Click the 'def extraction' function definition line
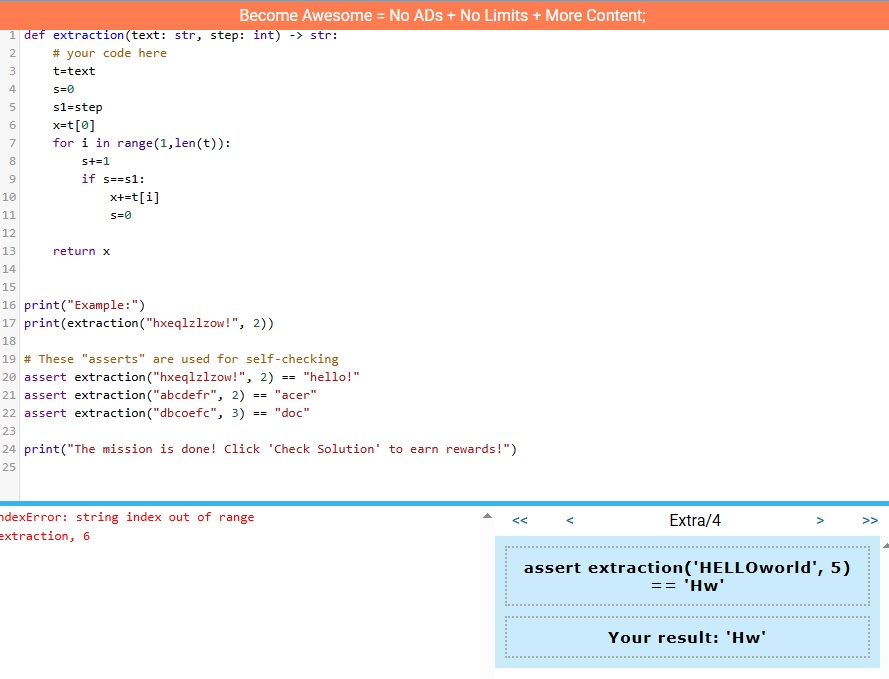Screen dimensions: 889x679 pyautogui.click(x=180, y=35)
